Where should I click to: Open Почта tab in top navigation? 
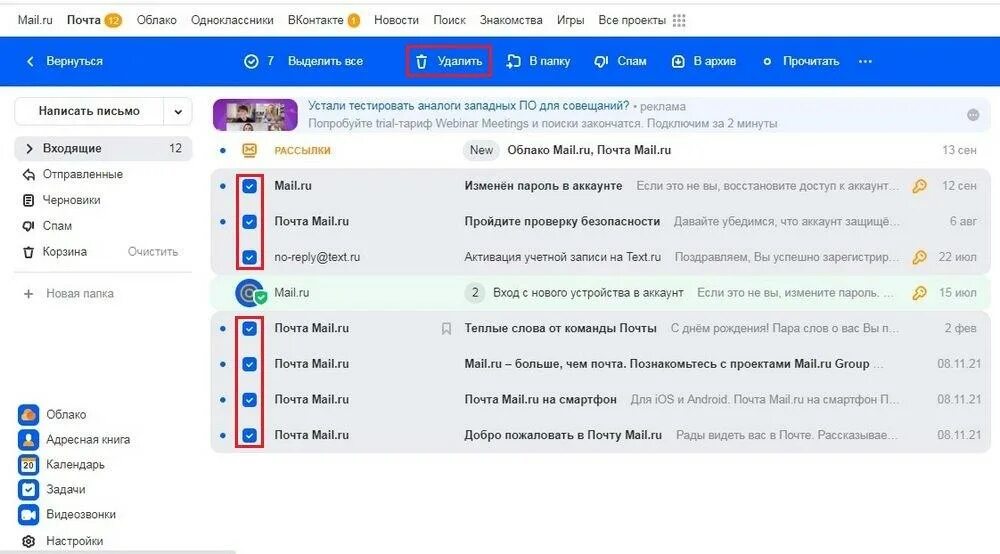[84, 20]
